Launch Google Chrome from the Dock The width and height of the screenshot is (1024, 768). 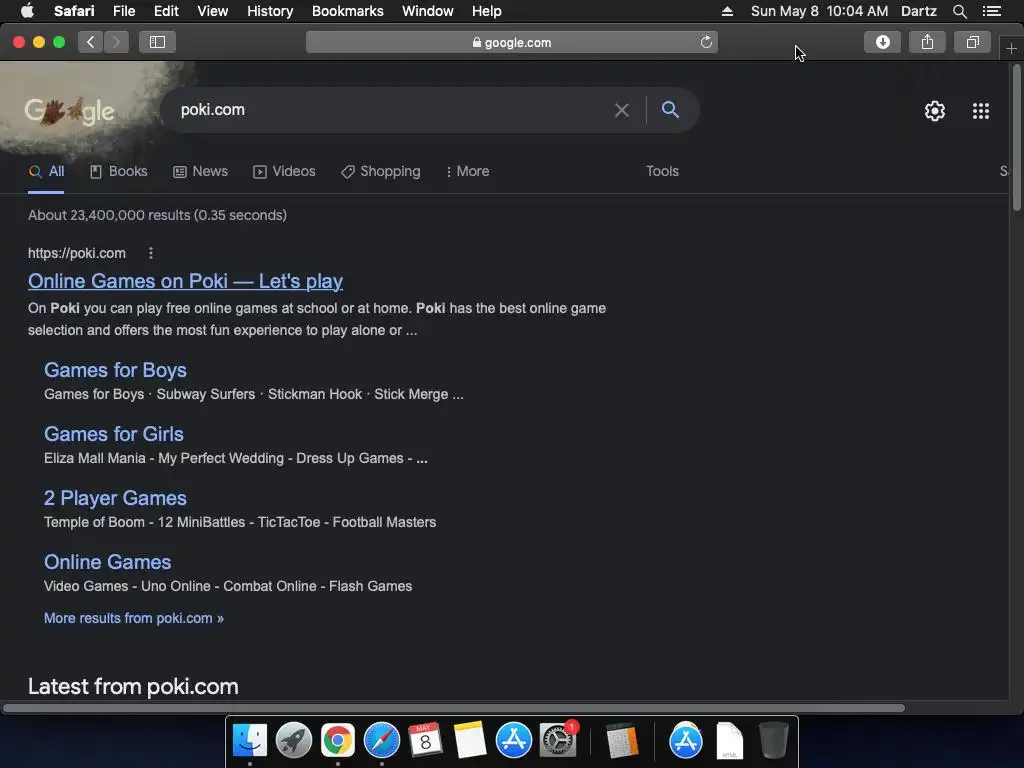337,740
